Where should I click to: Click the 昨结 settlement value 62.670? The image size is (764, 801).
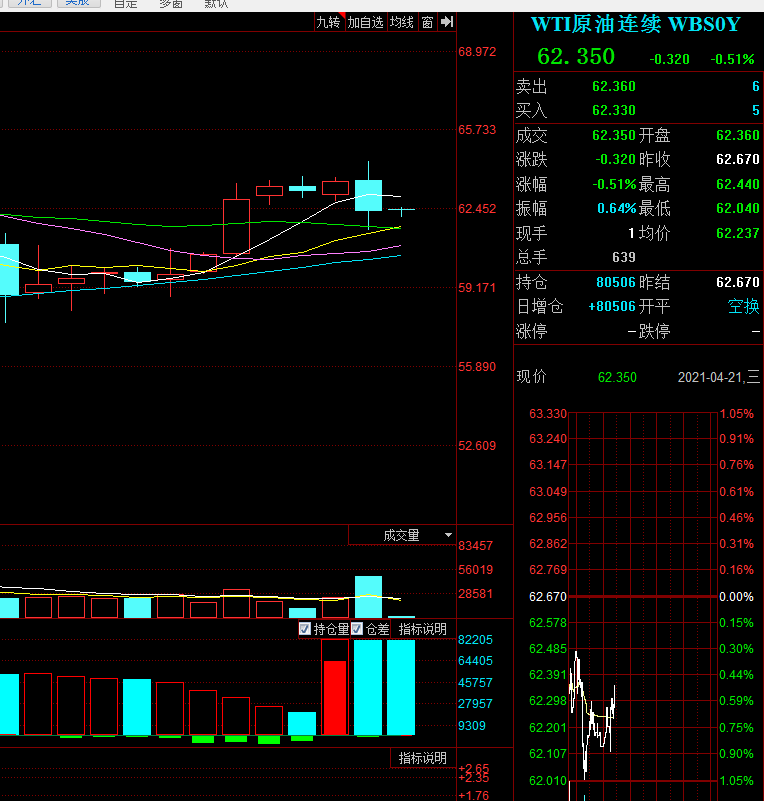pos(738,282)
